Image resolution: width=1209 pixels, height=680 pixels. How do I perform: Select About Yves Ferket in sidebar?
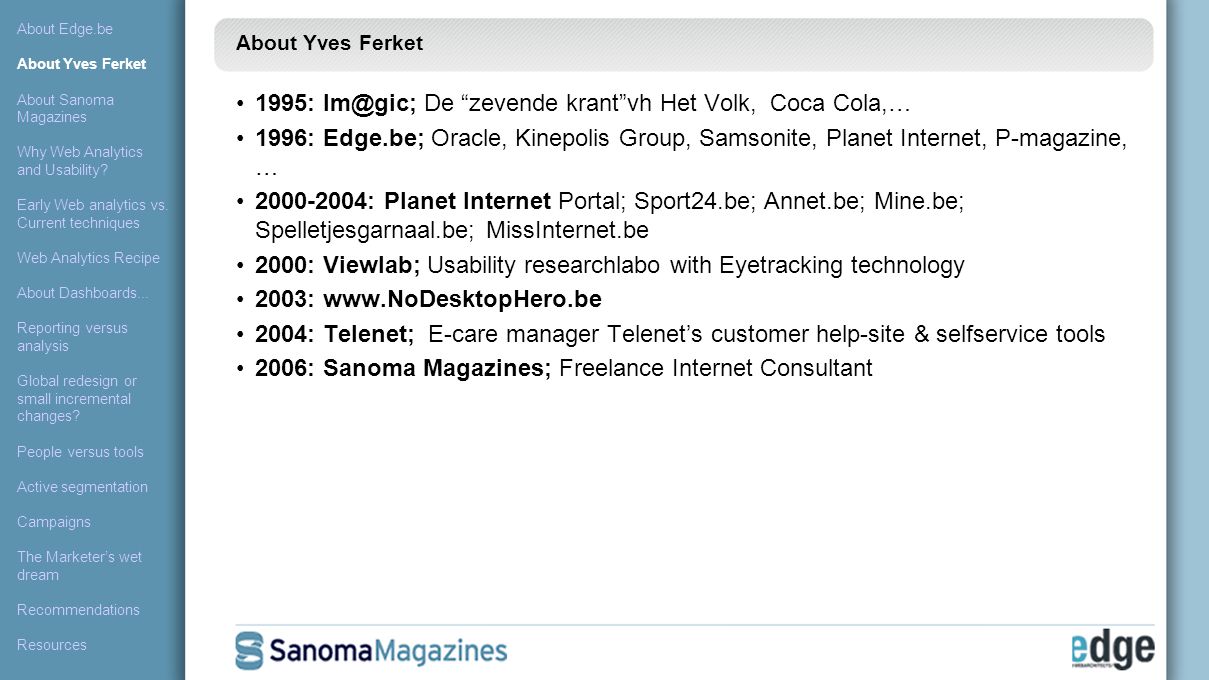tap(81, 64)
